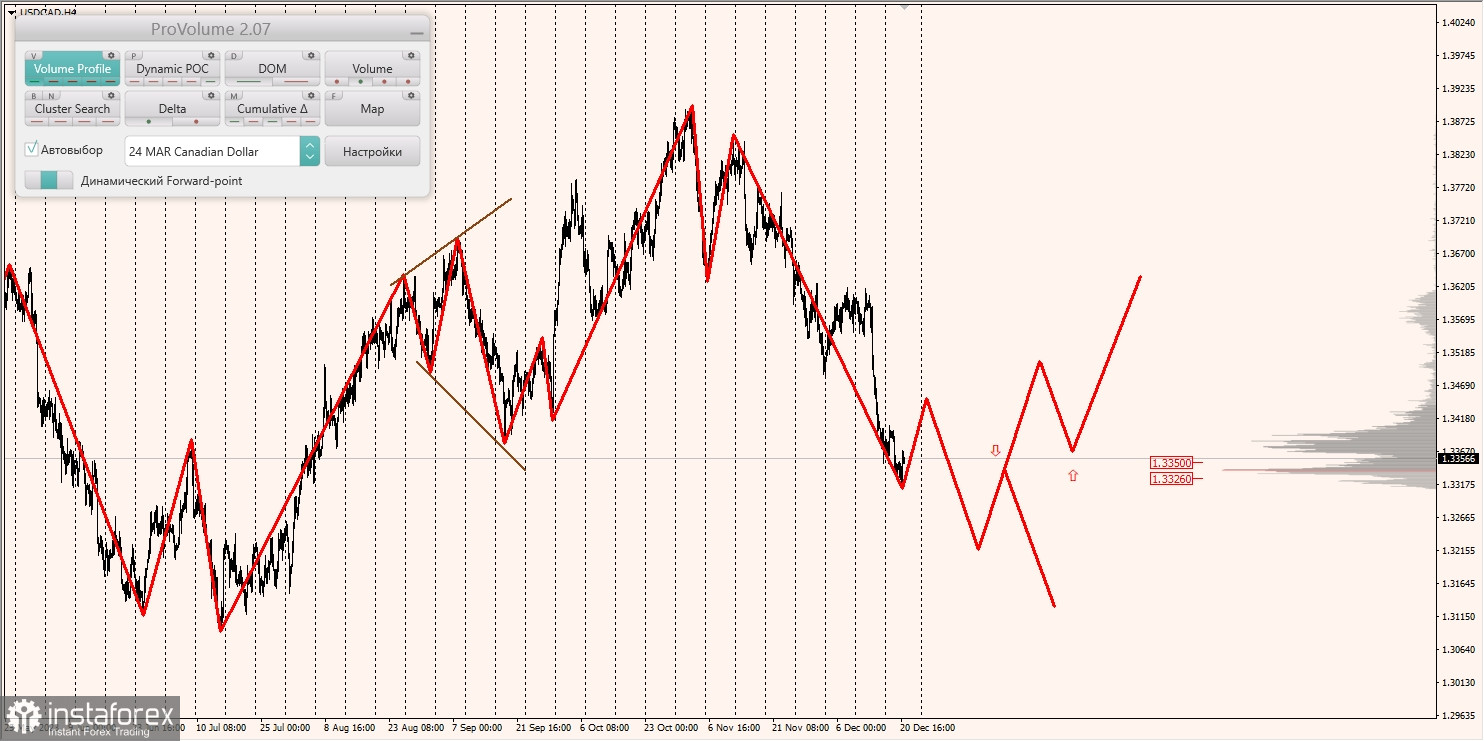The height and width of the screenshot is (741, 1484).
Task: Open DOM settings gear
Action: coord(311,56)
